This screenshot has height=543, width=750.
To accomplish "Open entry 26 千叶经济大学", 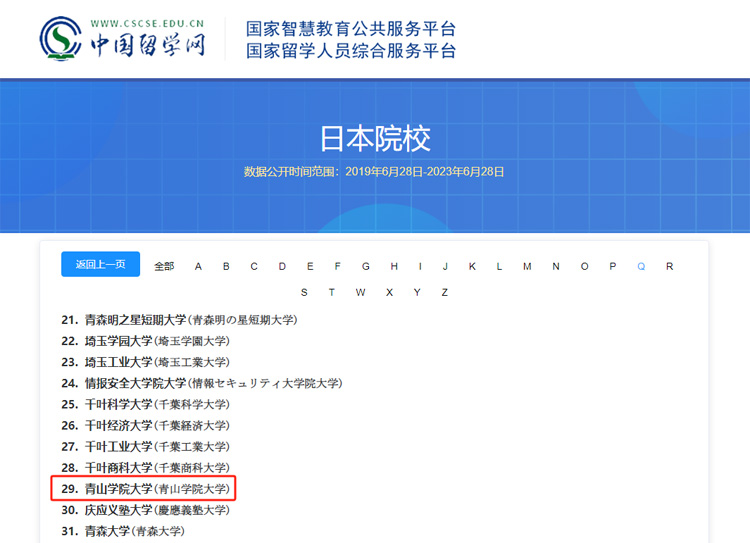I will click(145, 425).
